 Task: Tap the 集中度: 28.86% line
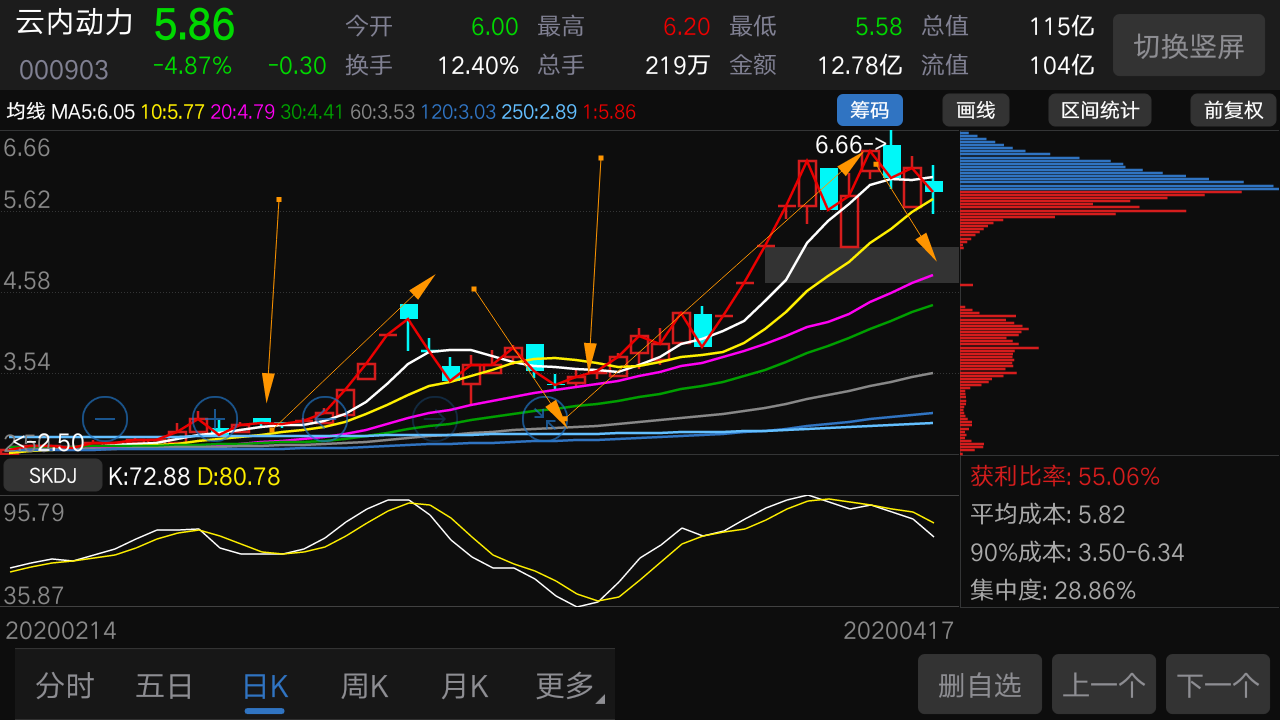click(1053, 591)
